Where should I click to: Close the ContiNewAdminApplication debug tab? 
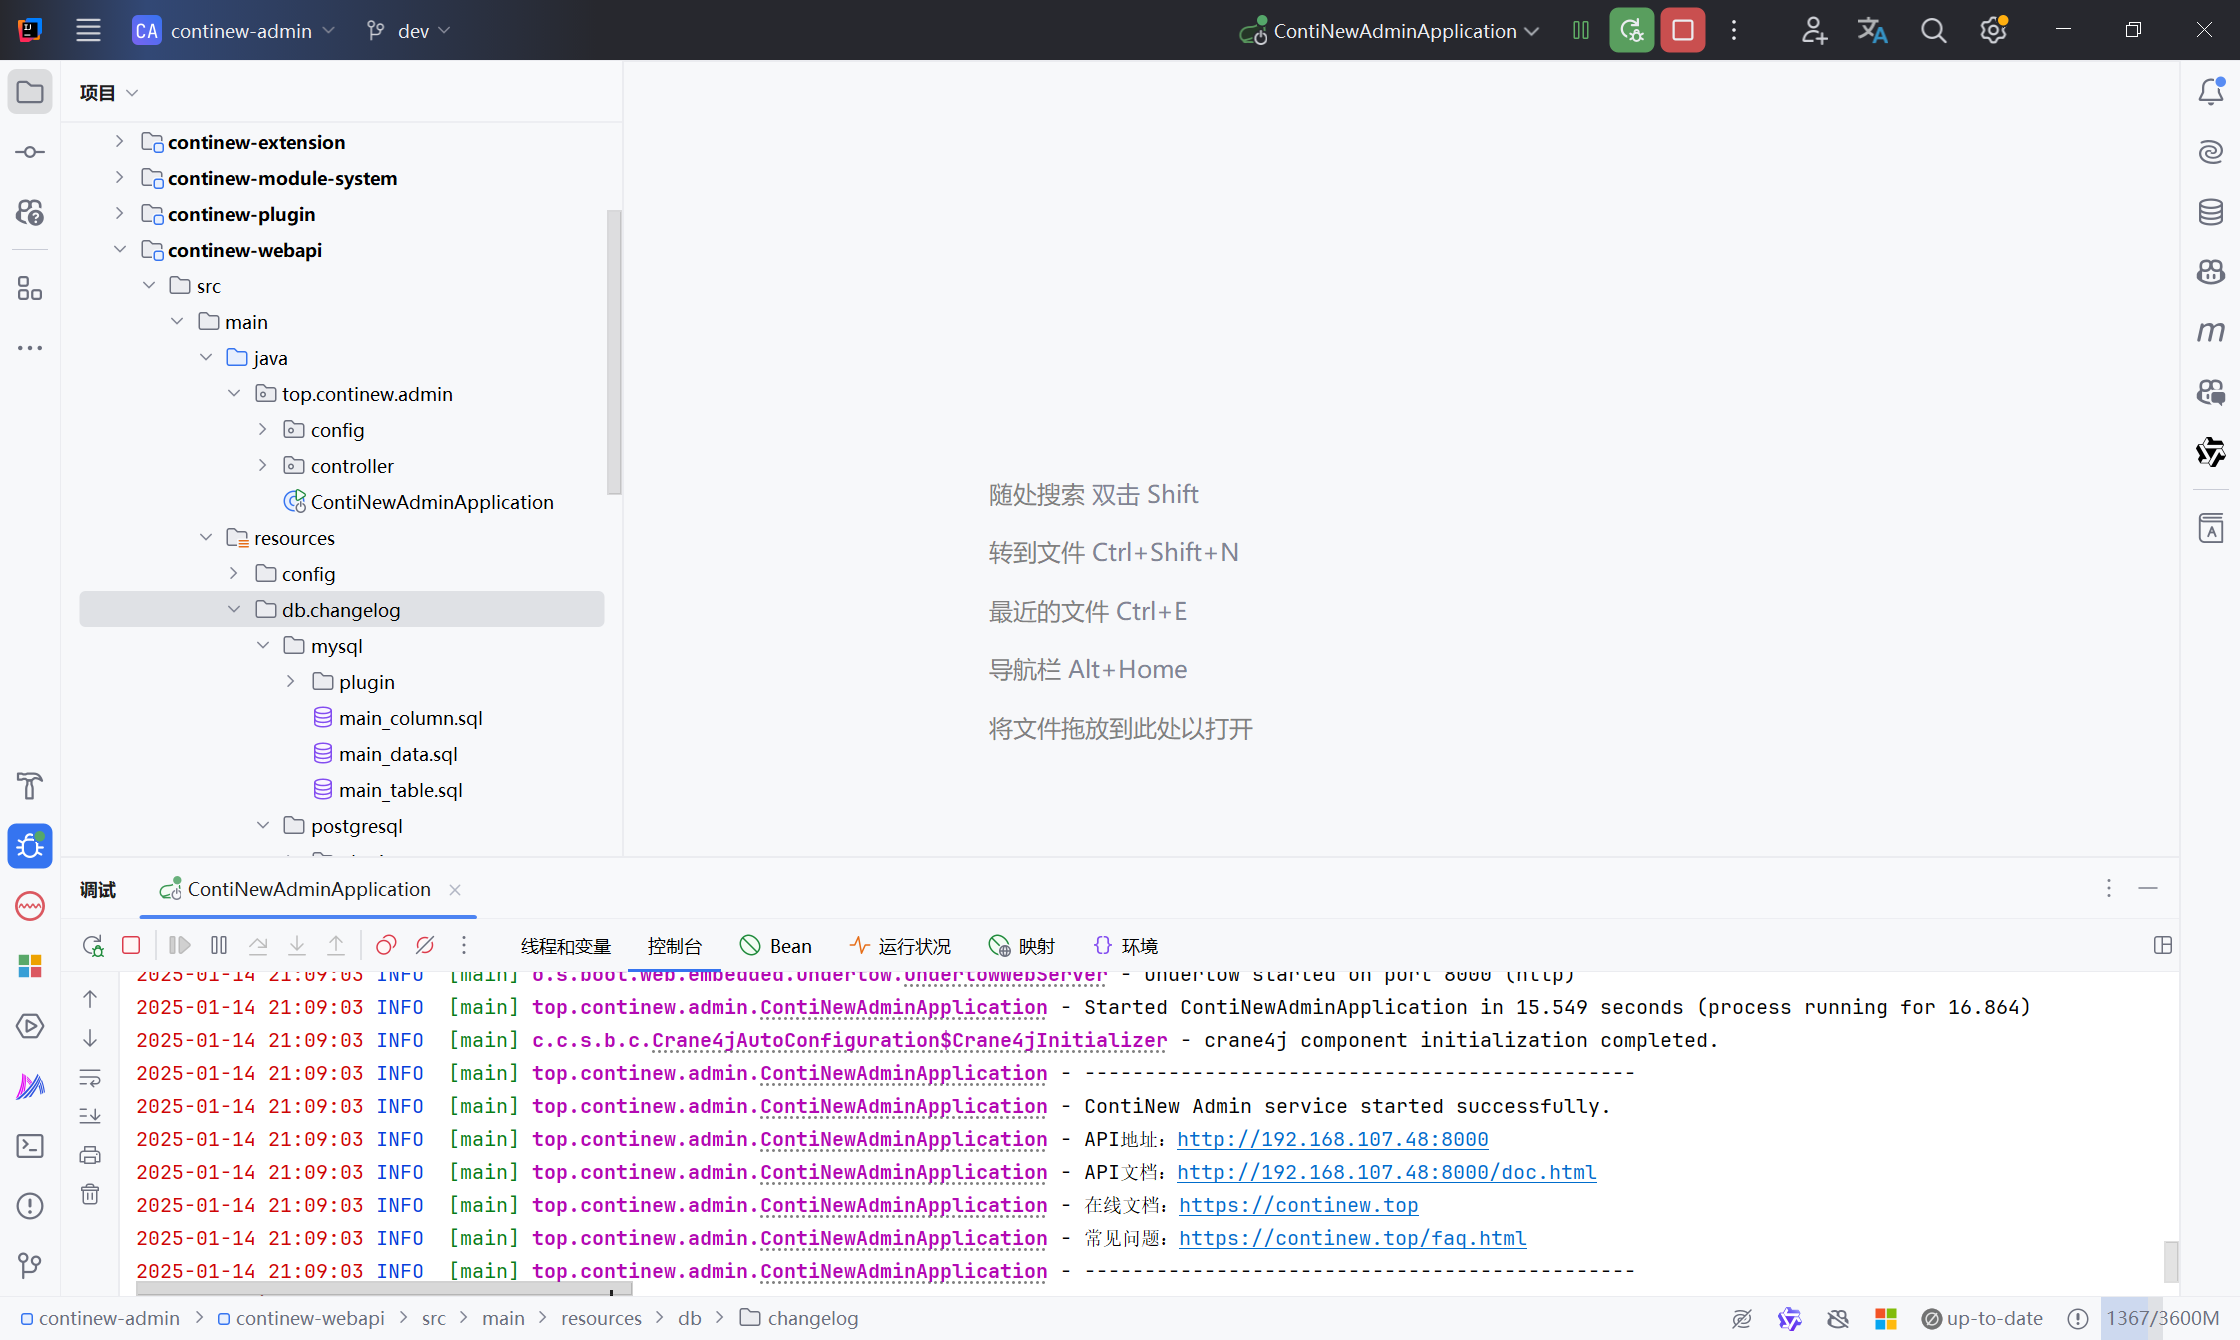coord(455,889)
